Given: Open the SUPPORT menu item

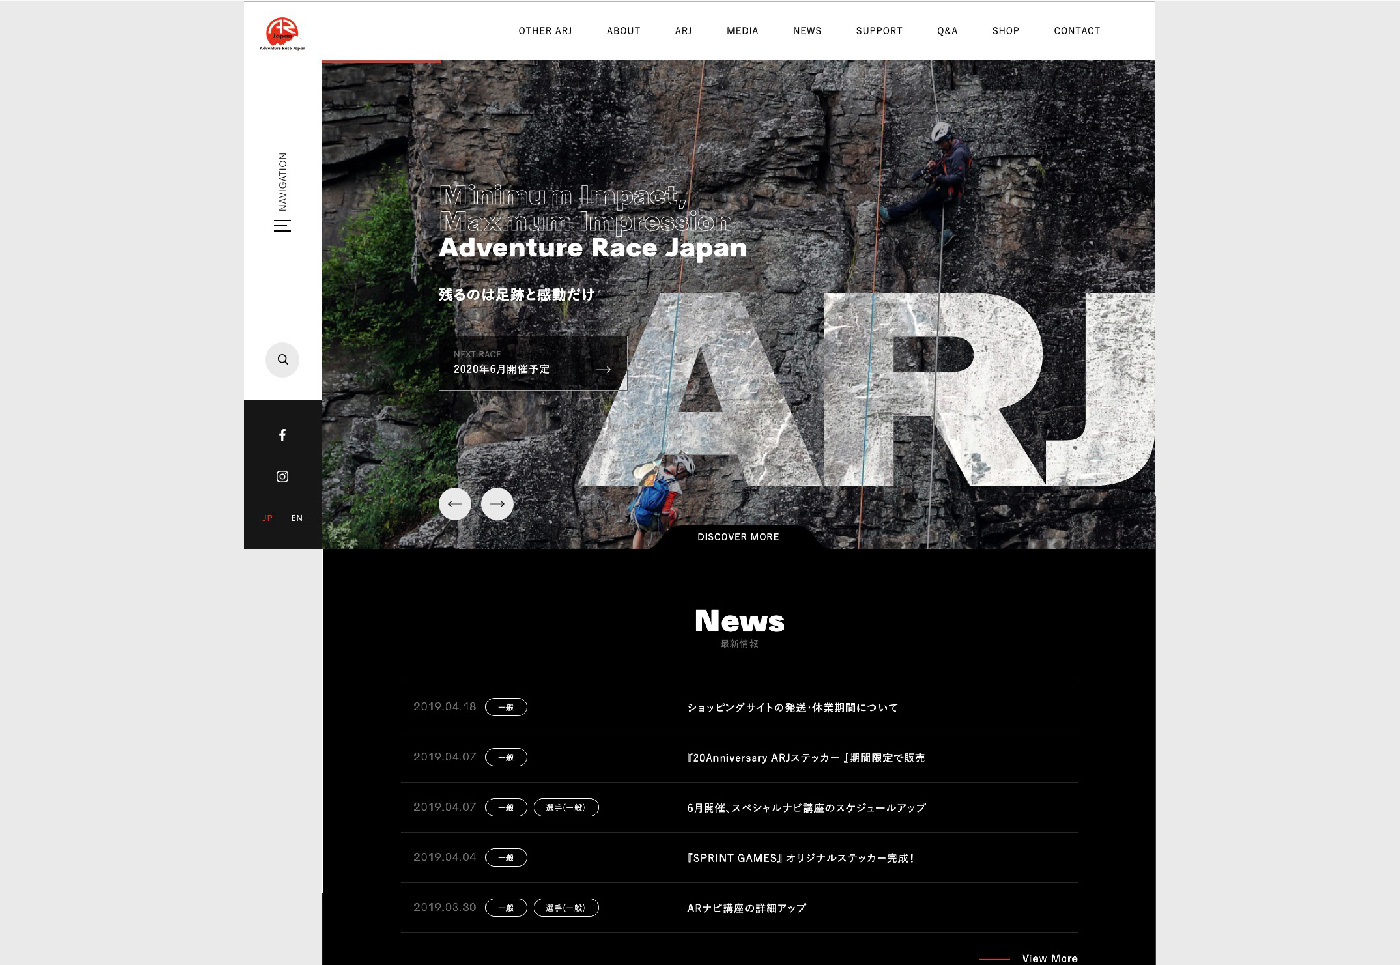Looking at the screenshot, I should 879,31.
